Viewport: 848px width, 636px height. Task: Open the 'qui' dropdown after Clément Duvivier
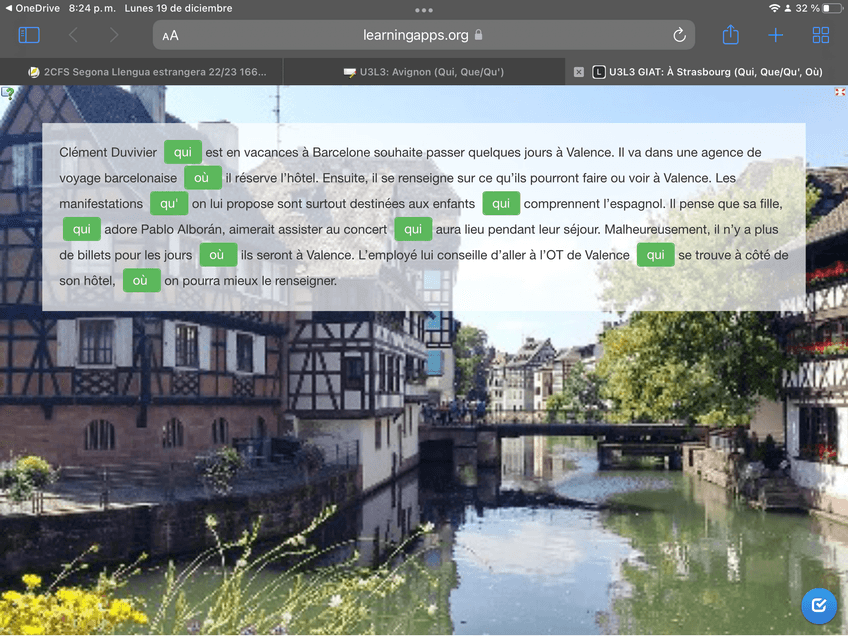point(182,152)
